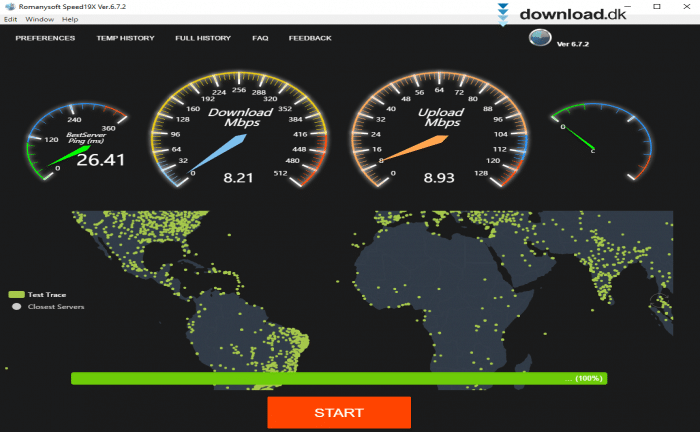The image size is (700, 432).
Task: Open the Help menu
Action: coord(70,19)
